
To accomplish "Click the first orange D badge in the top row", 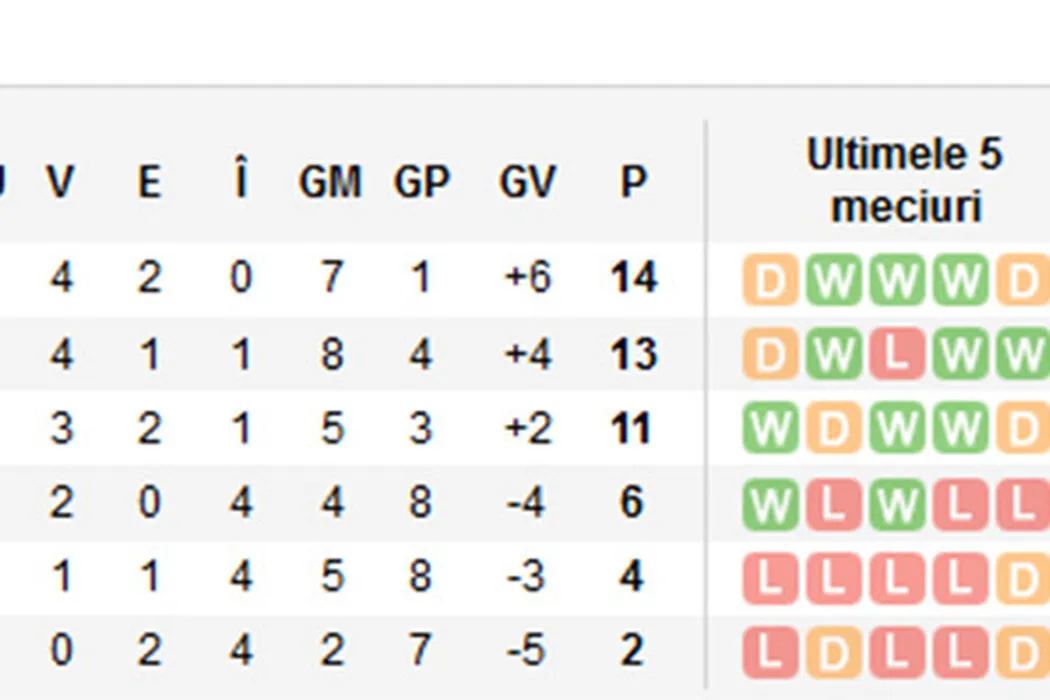I will point(770,281).
